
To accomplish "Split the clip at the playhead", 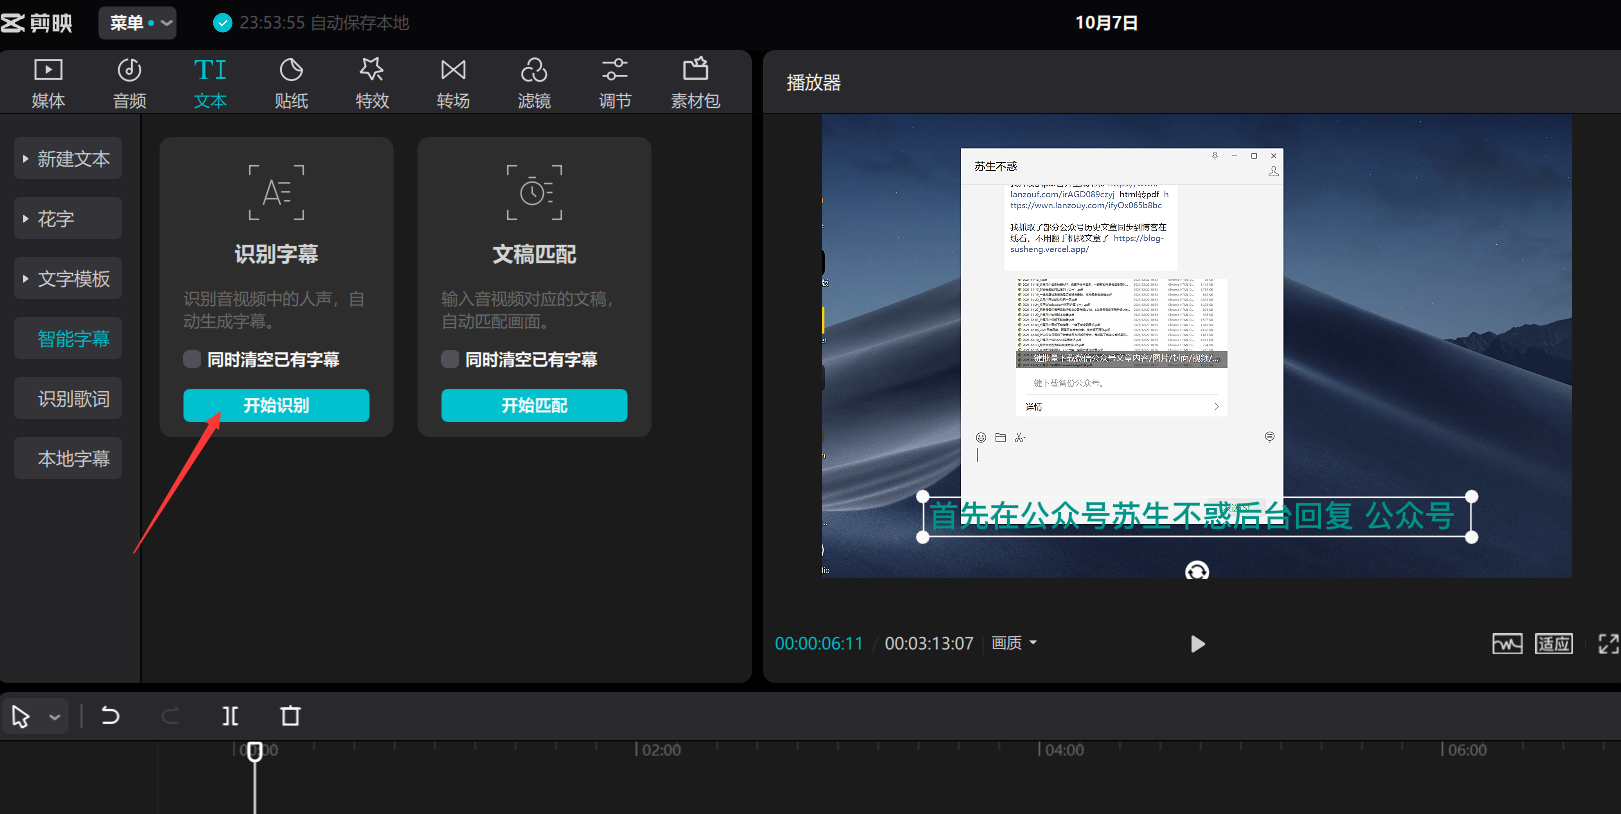I will point(230,716).
